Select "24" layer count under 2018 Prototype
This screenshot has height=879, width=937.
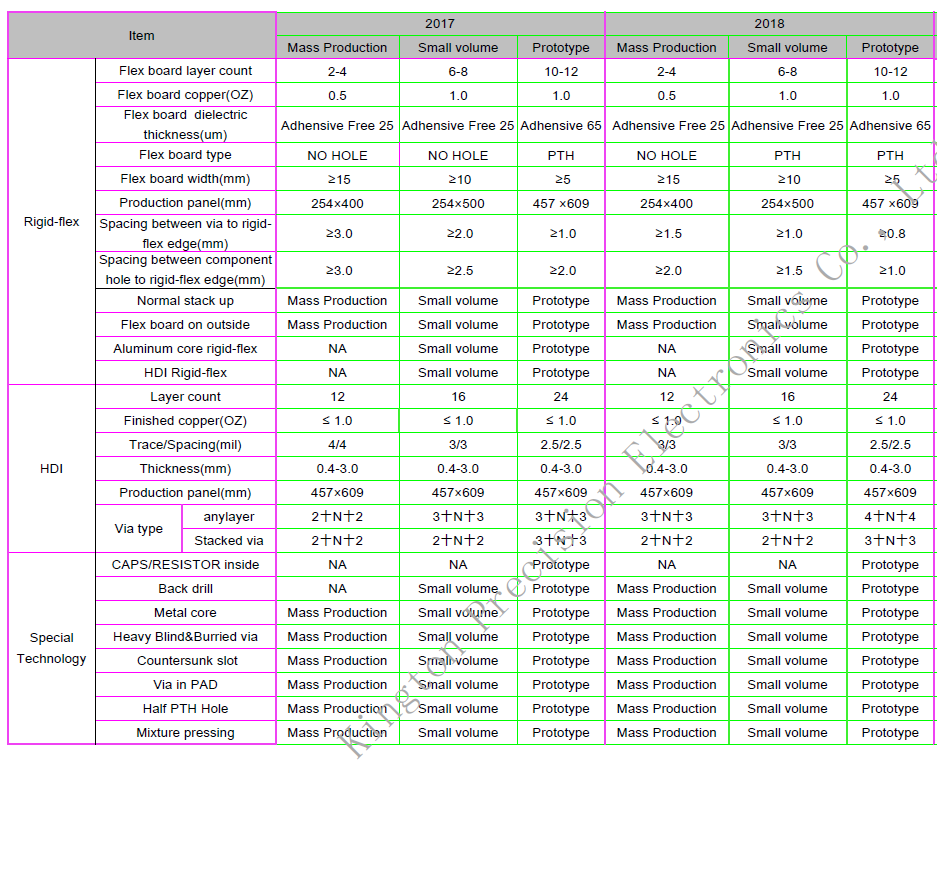click(890, 397)
